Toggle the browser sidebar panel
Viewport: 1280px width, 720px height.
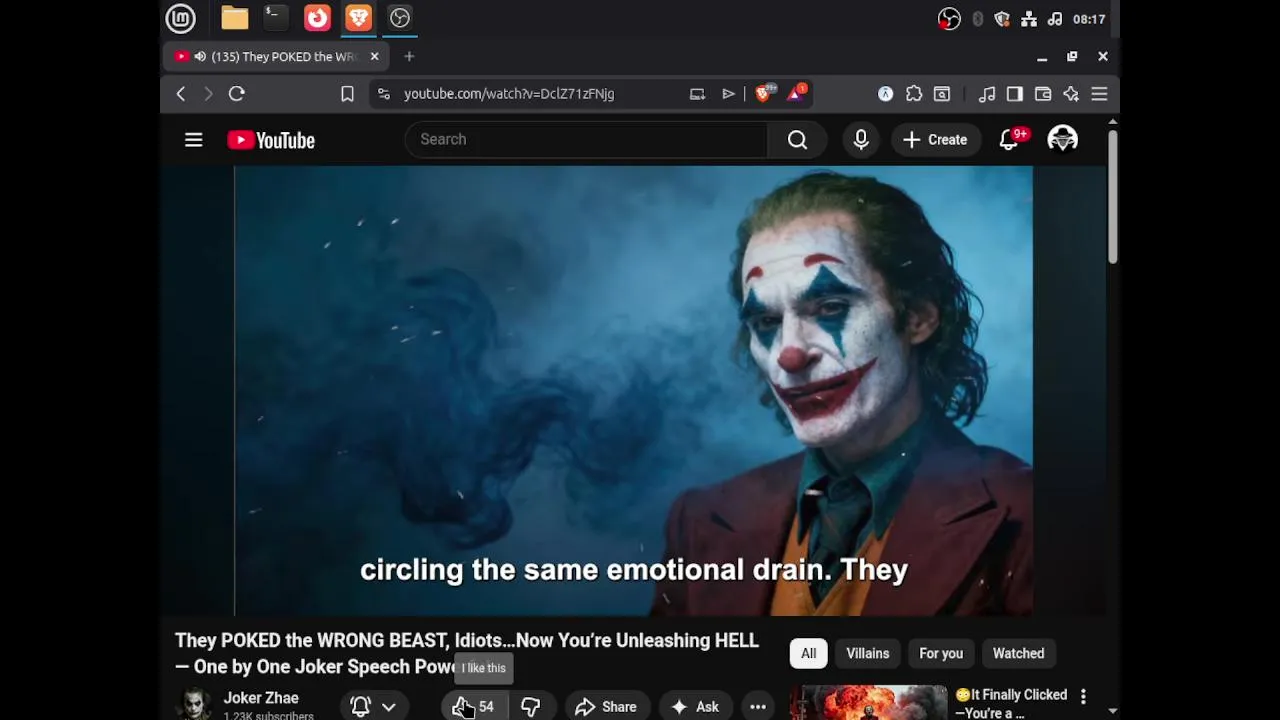click(1015, 94)
